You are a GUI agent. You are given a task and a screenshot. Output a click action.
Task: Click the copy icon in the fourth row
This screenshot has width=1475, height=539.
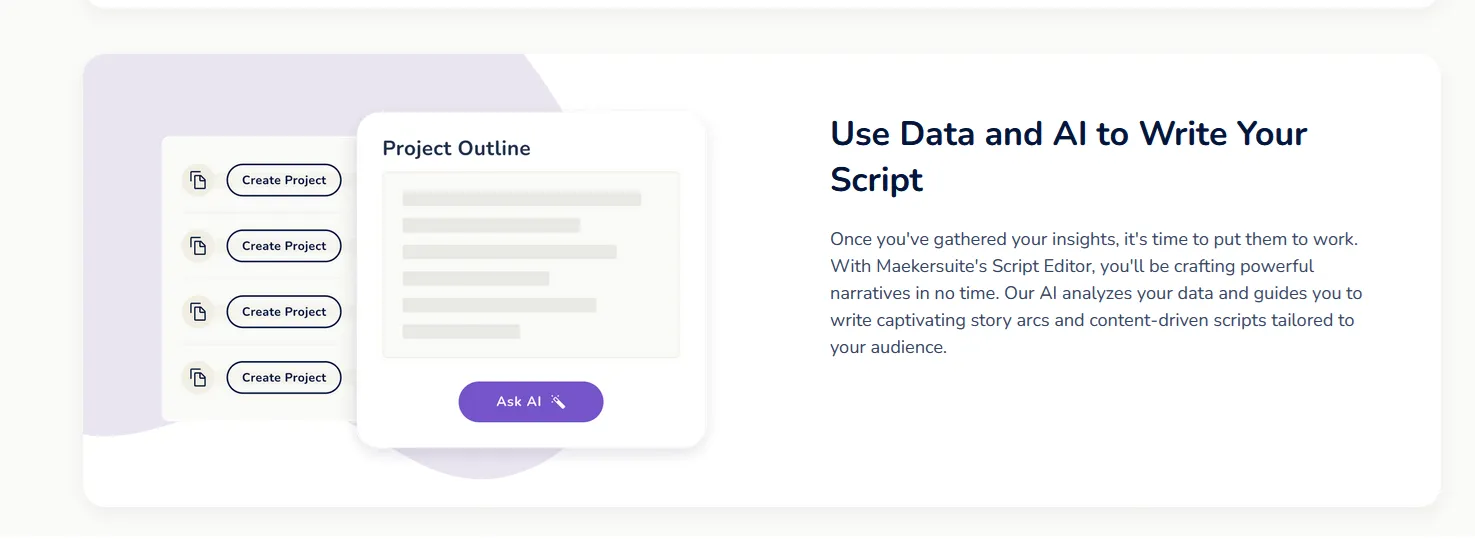(x=199, y=378)
